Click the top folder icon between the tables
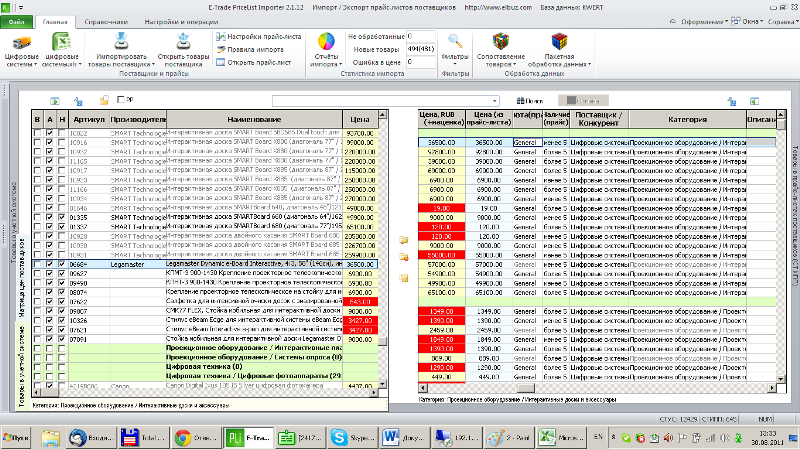Screen dimensions: 800x450 404,239
